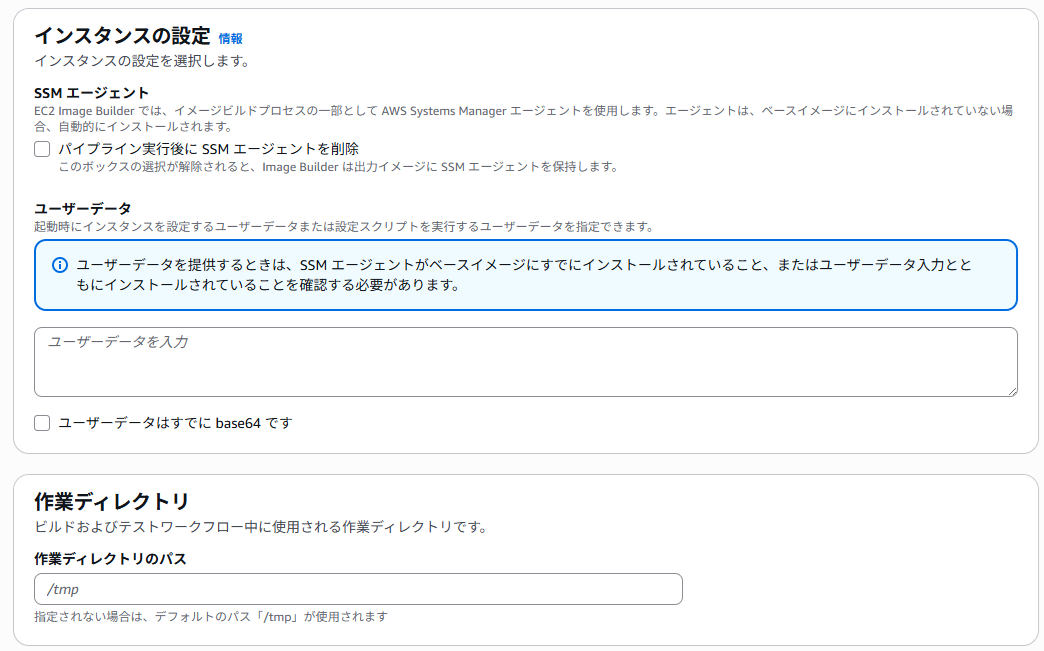Click the ユーザーデータを提供するときは alert message

[x=524, y=275]
